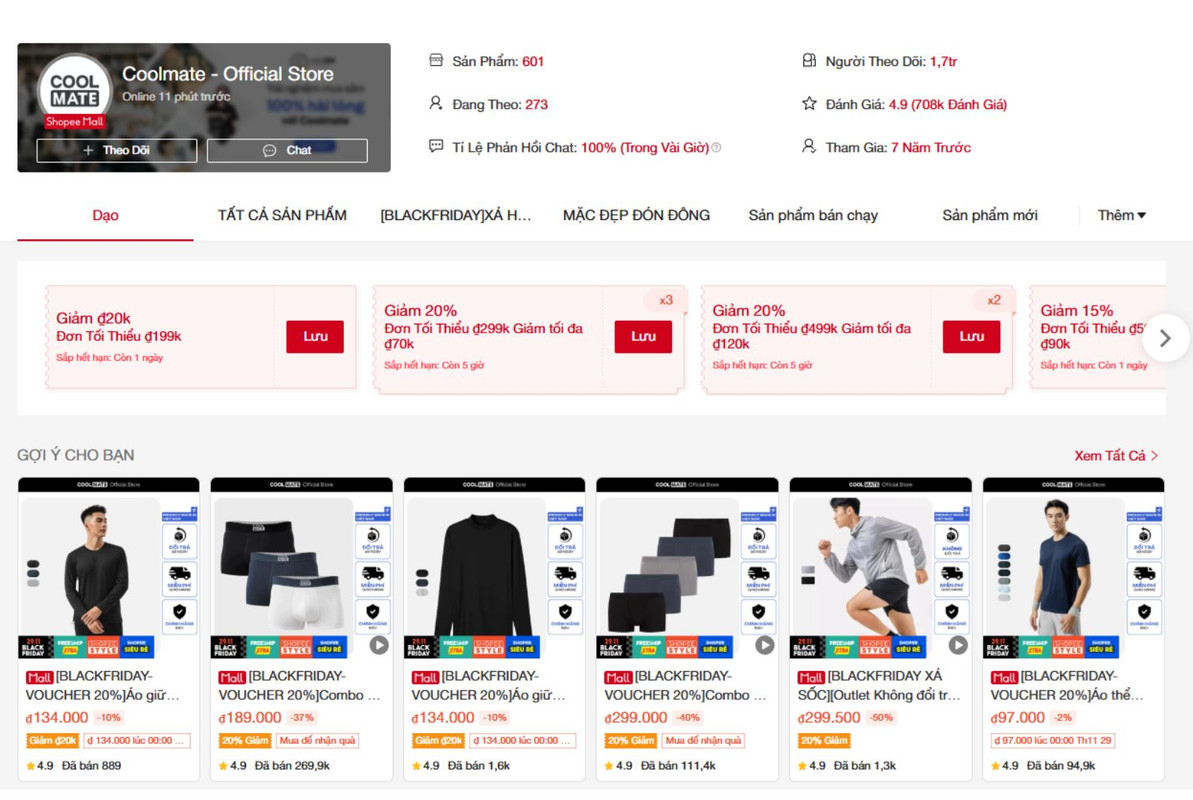This screenshot has height=800, width=1193.
Task: Click the store icon beside Sản Phẩm
Action: click(x=436, y=60)
